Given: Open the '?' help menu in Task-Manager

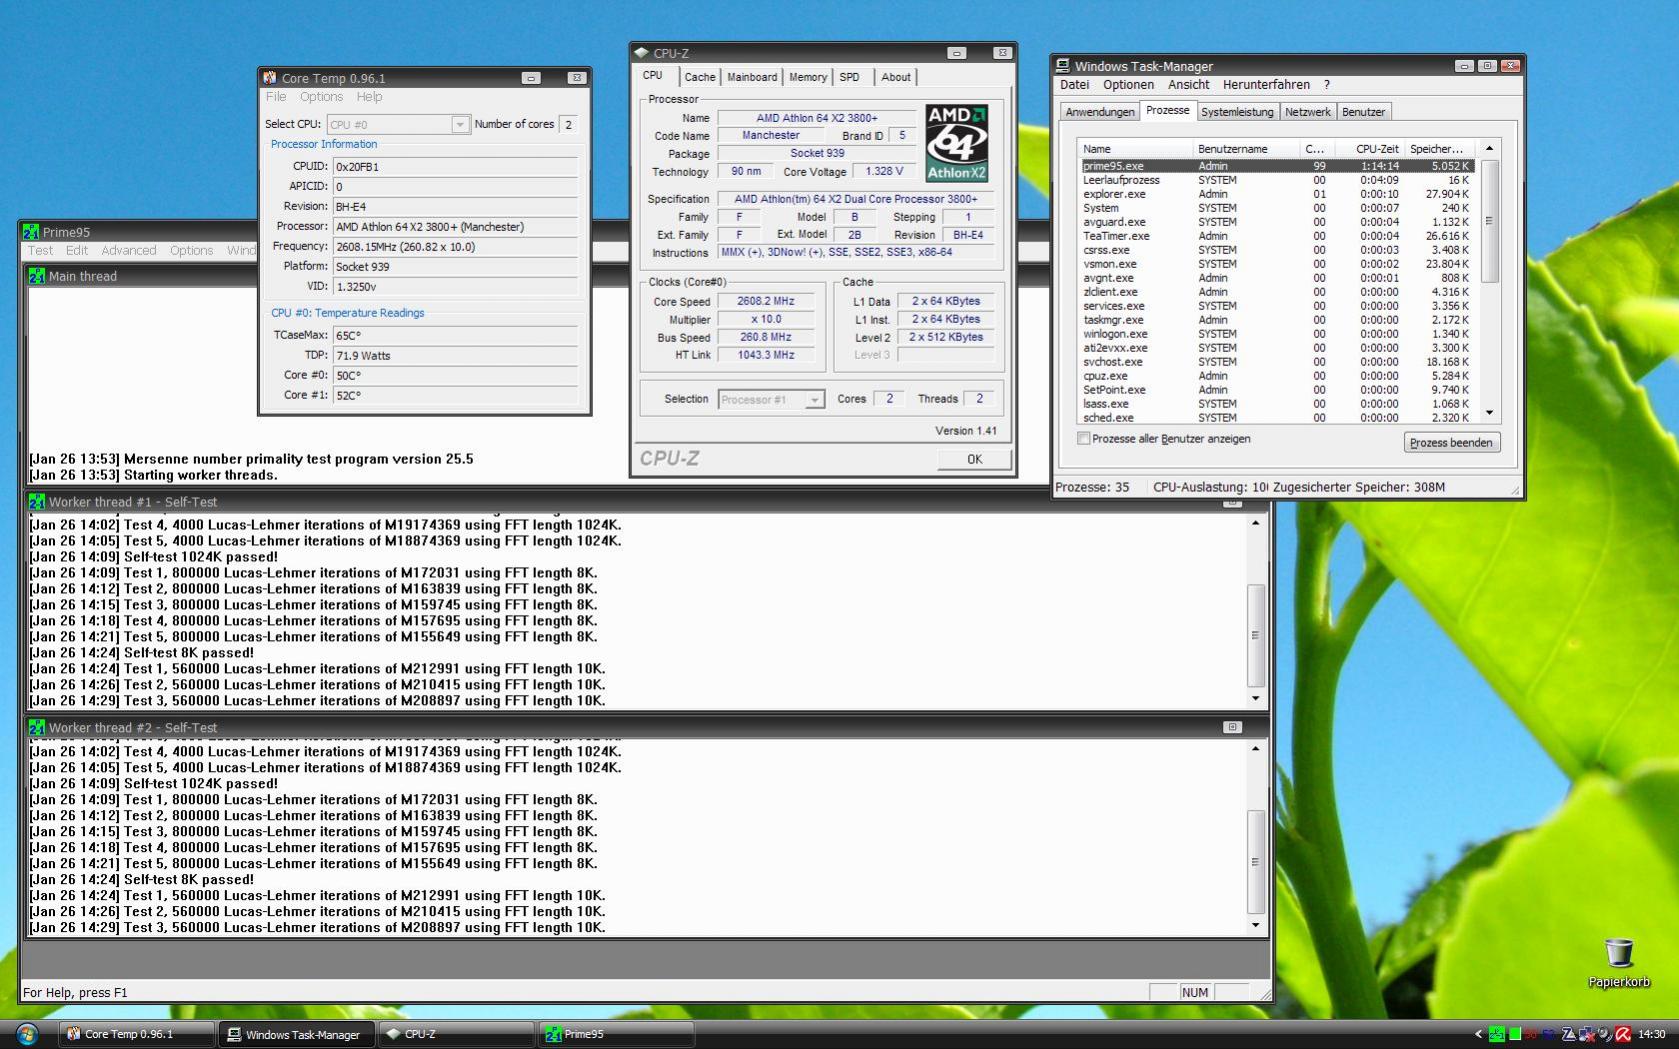Looking at the screenshot, I should point(1327,85).
